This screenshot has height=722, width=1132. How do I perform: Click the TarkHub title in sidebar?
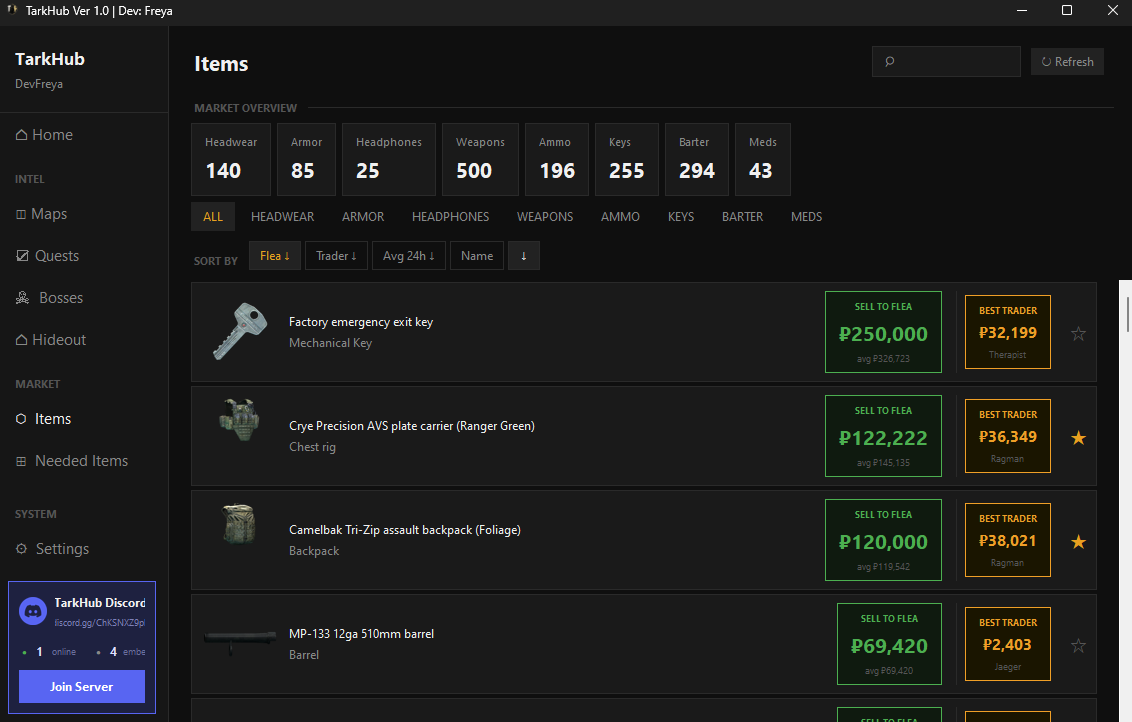tap(50, 59)
